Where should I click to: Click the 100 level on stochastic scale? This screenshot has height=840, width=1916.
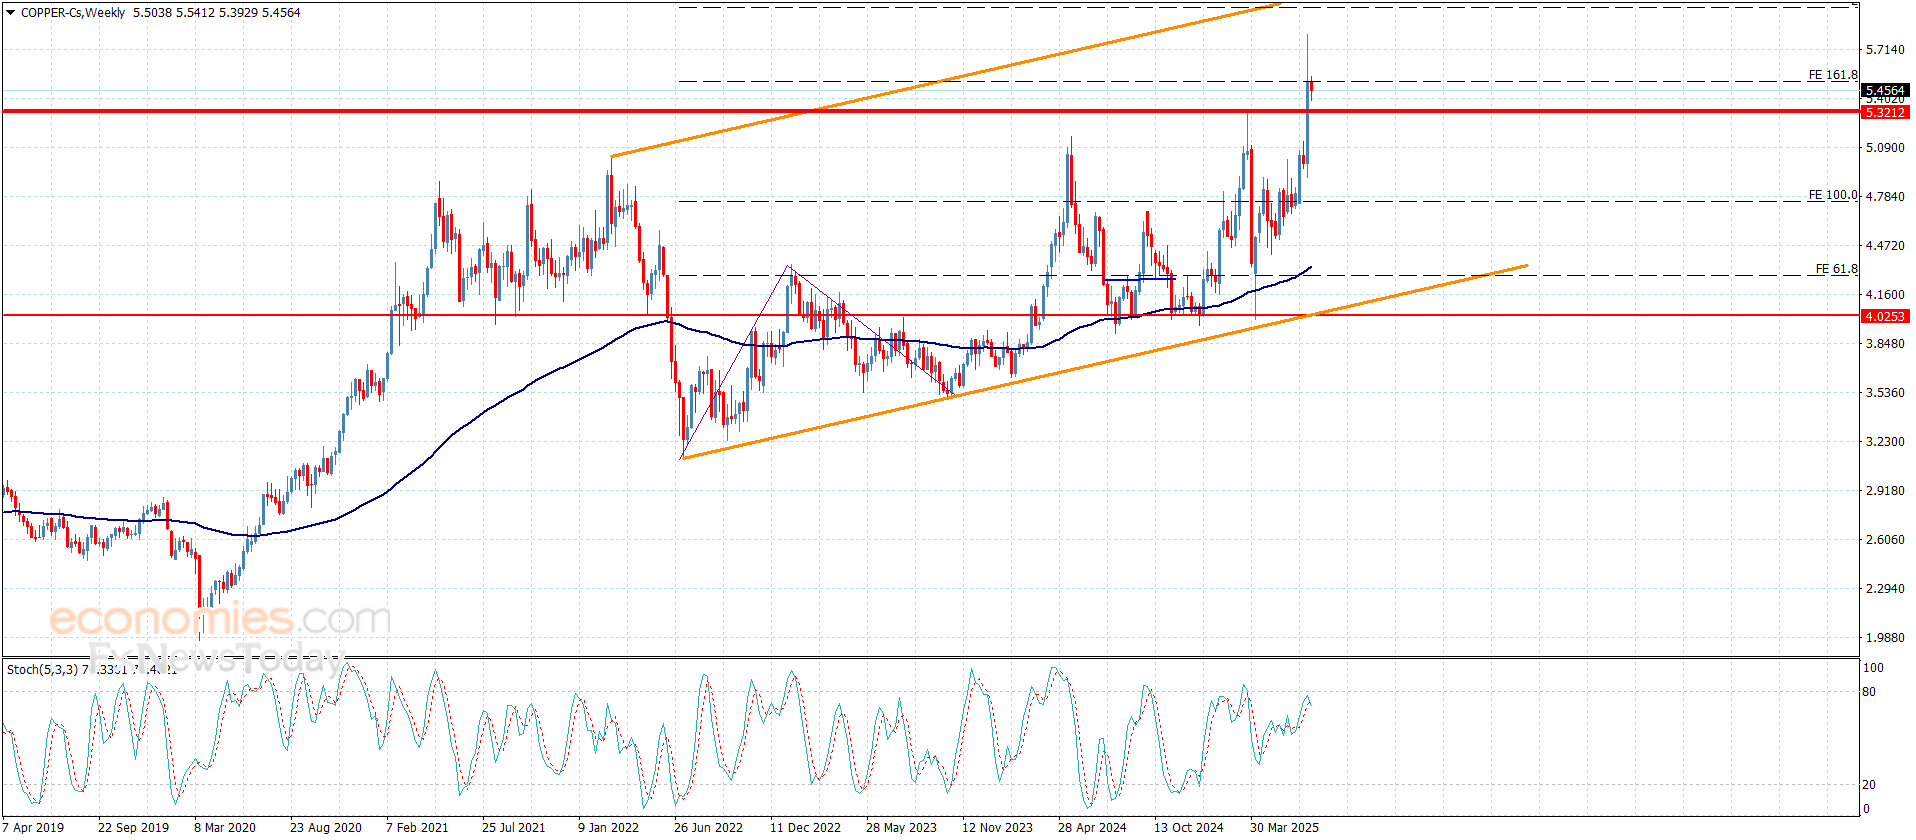point(1873,668)
